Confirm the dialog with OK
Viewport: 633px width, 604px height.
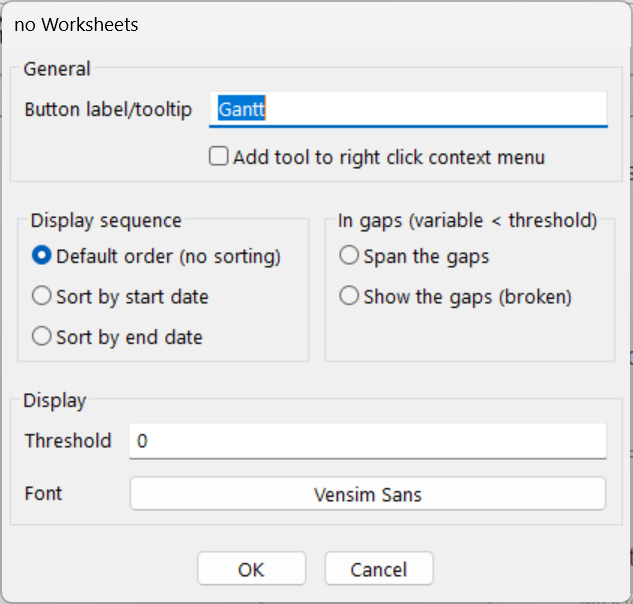click(x=251, y=569)
